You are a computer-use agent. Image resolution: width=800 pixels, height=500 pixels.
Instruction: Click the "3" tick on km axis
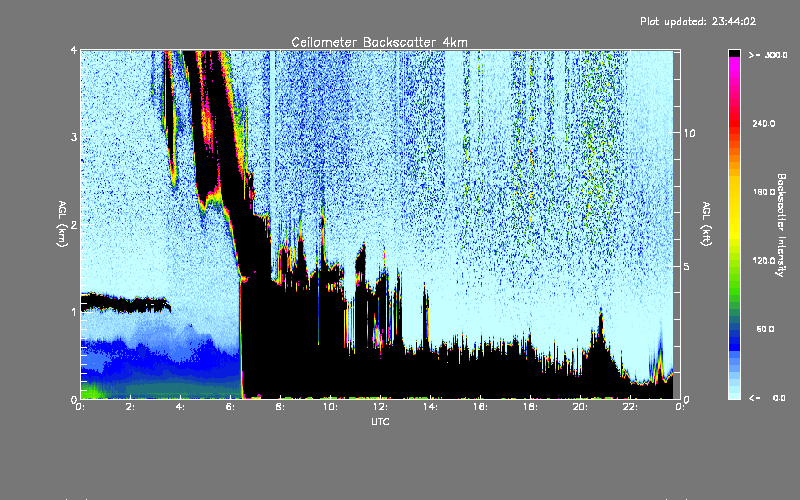tap(74, 137)
